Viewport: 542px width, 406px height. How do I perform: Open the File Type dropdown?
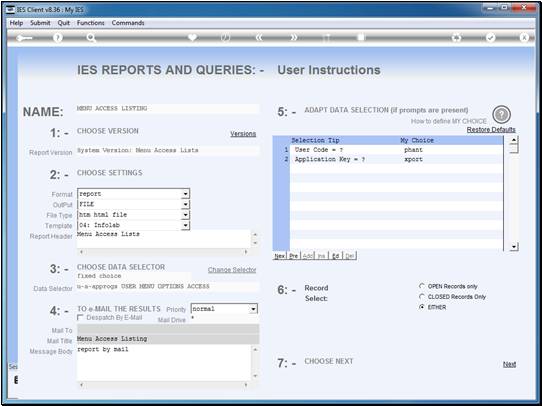[x=186, y=215]
